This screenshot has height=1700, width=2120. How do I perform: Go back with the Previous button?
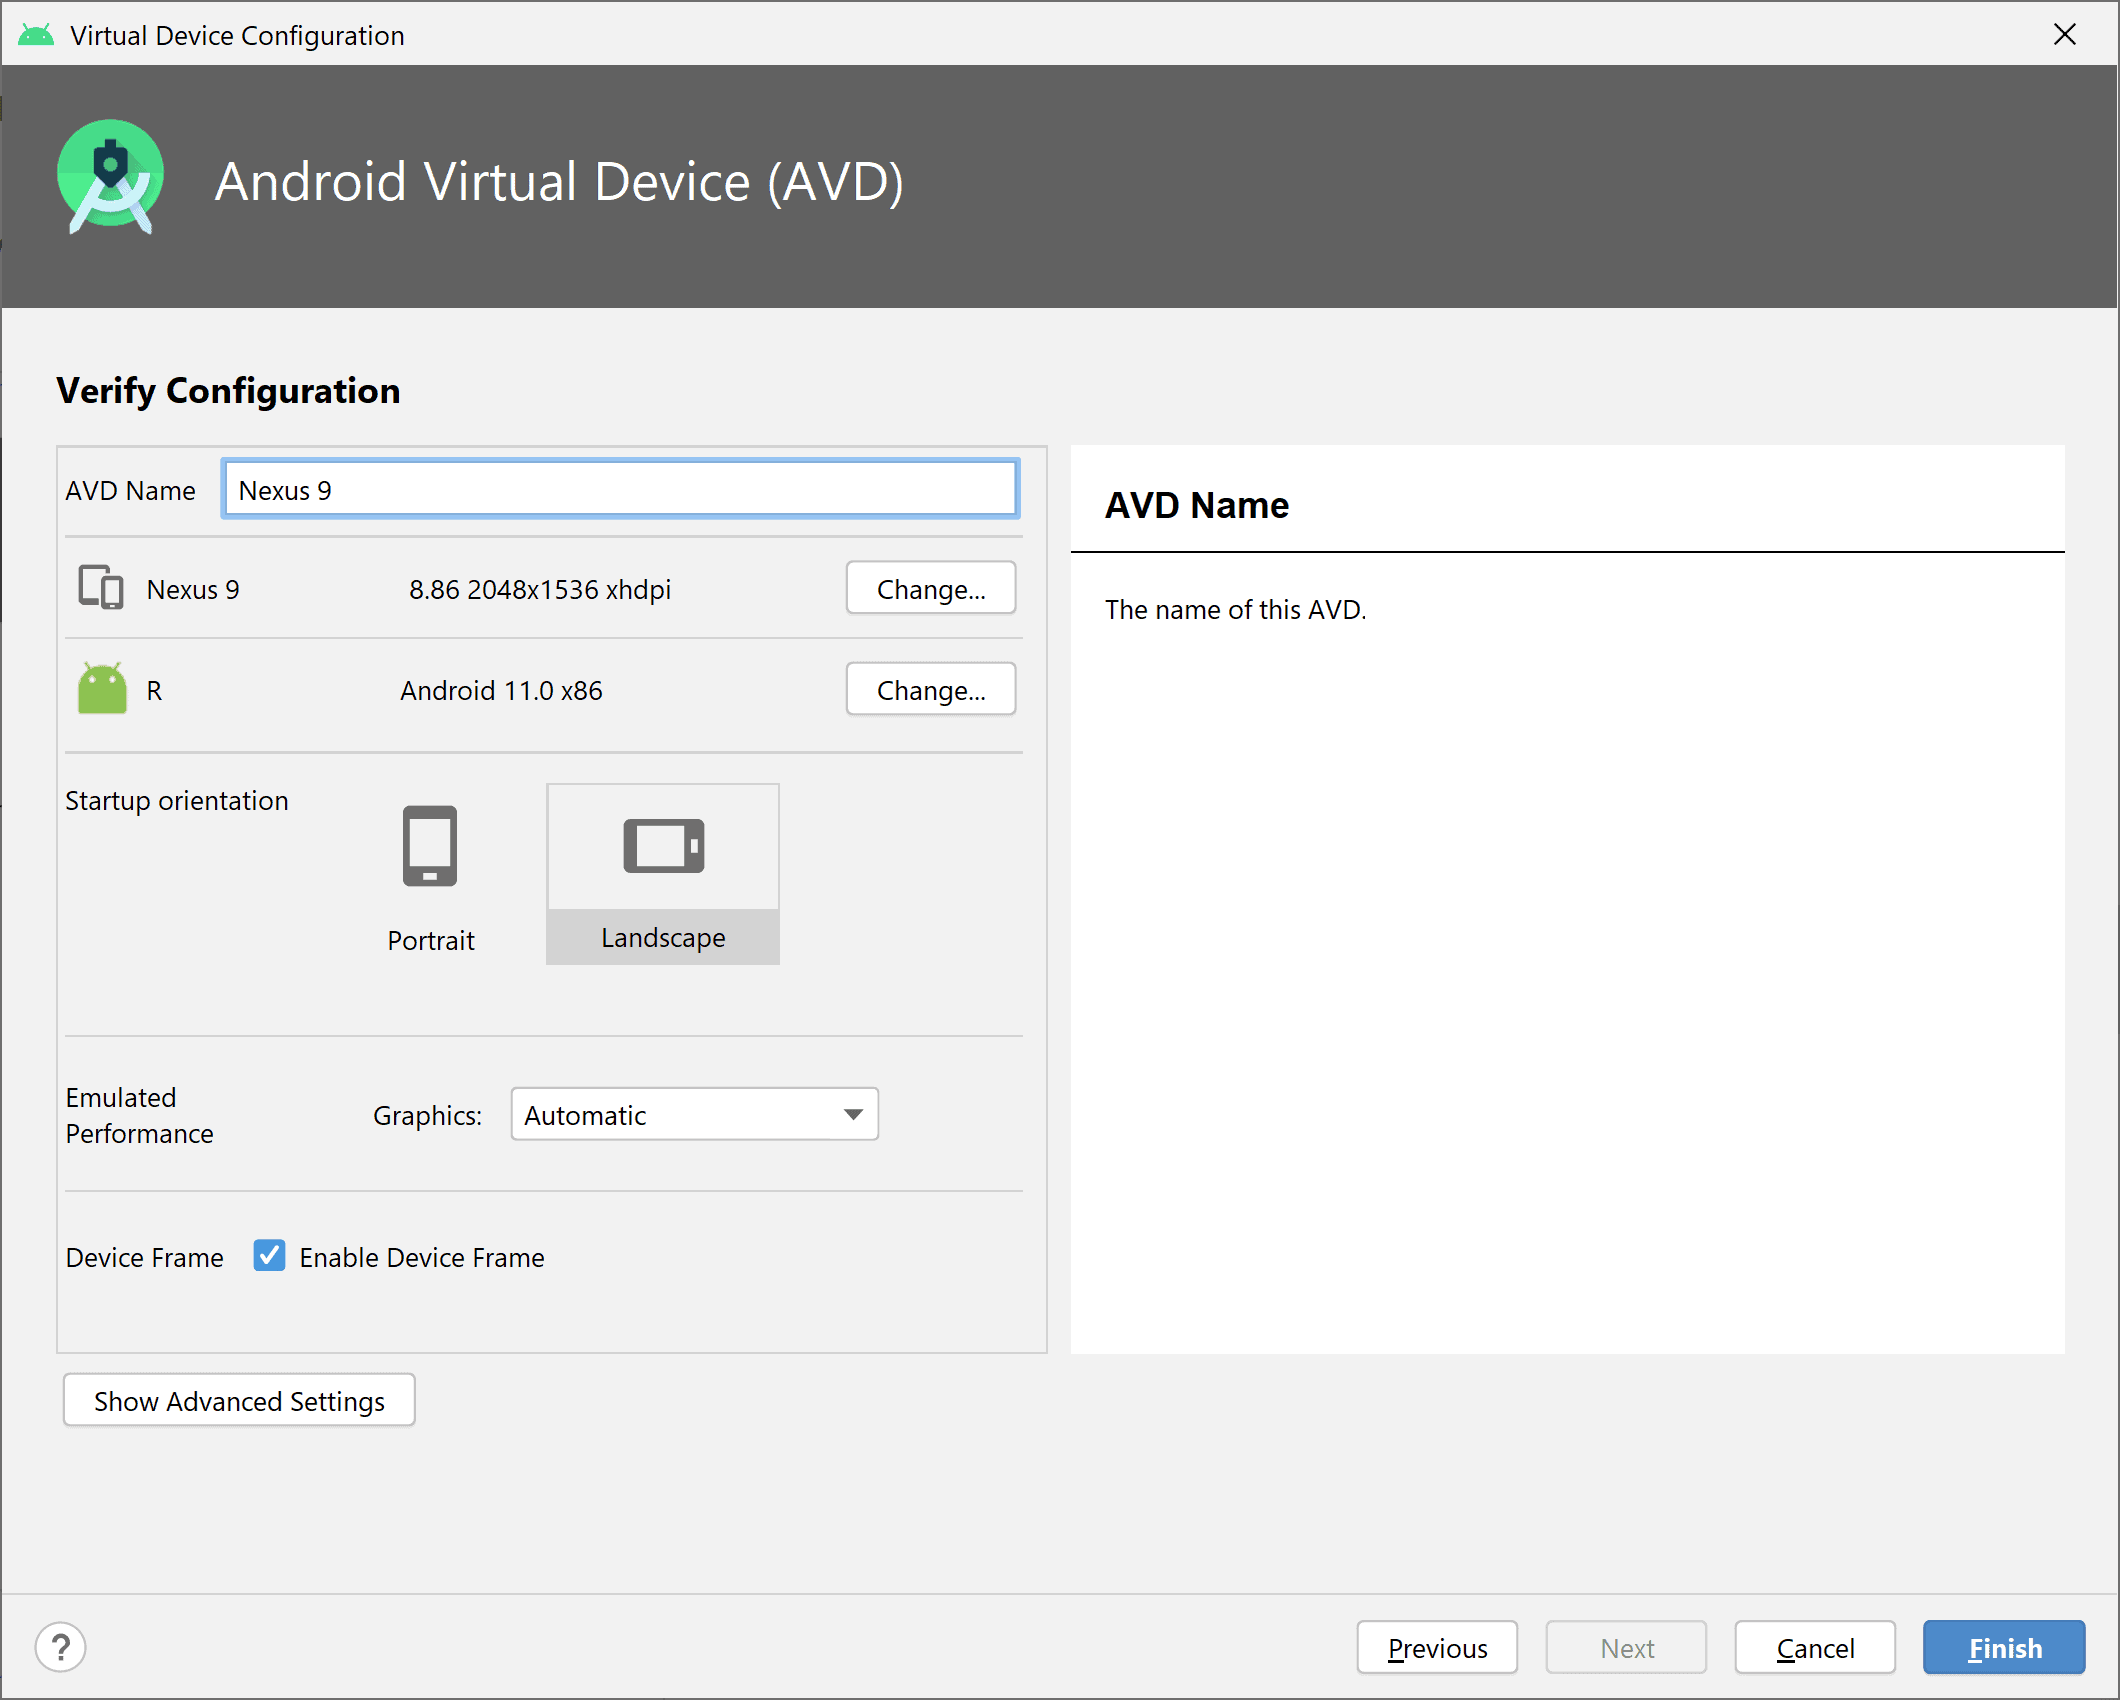[1437, 1648]
